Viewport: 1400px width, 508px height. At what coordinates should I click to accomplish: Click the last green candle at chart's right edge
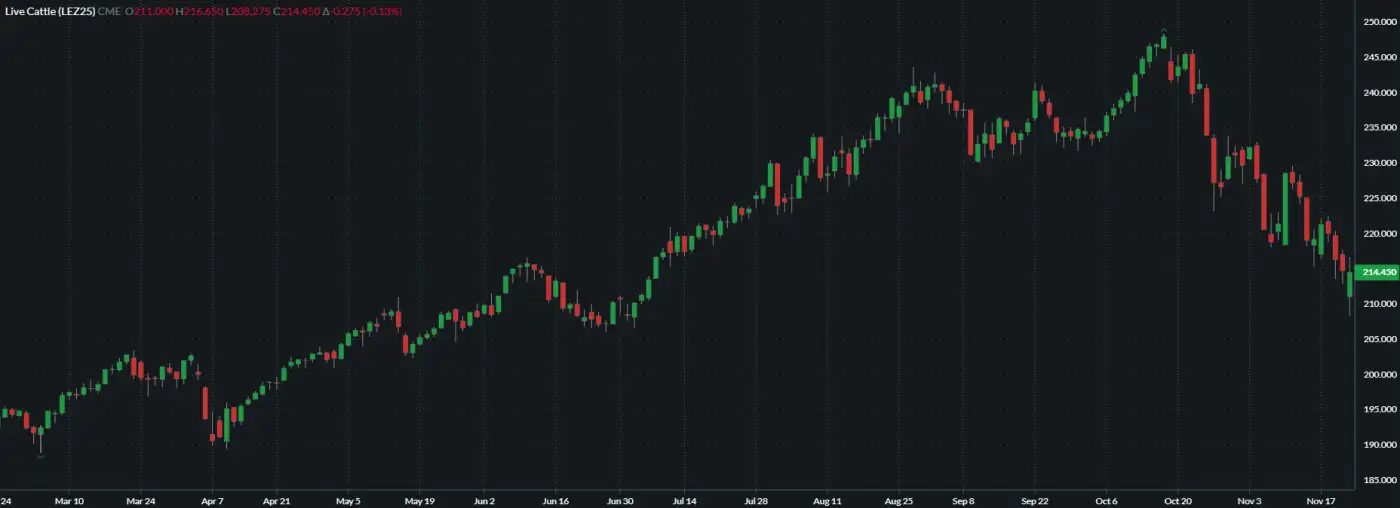(1350, 284)
